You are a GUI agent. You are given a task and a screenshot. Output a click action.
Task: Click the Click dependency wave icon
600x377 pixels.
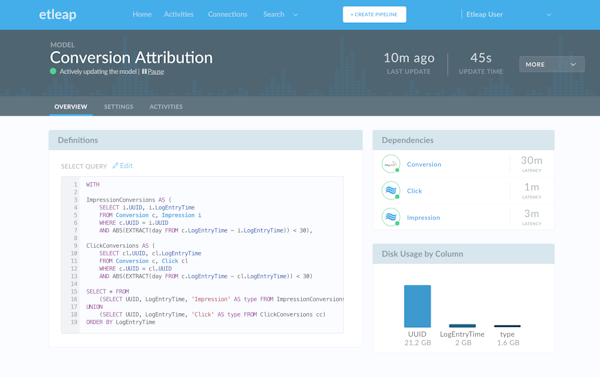[x=391, y=190]
